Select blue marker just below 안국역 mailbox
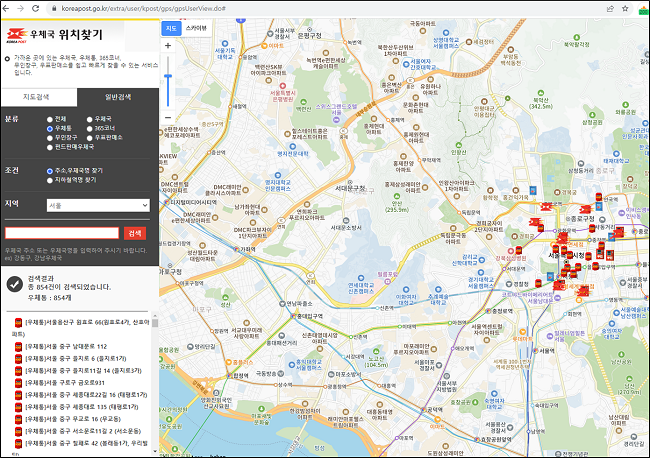 599,206
